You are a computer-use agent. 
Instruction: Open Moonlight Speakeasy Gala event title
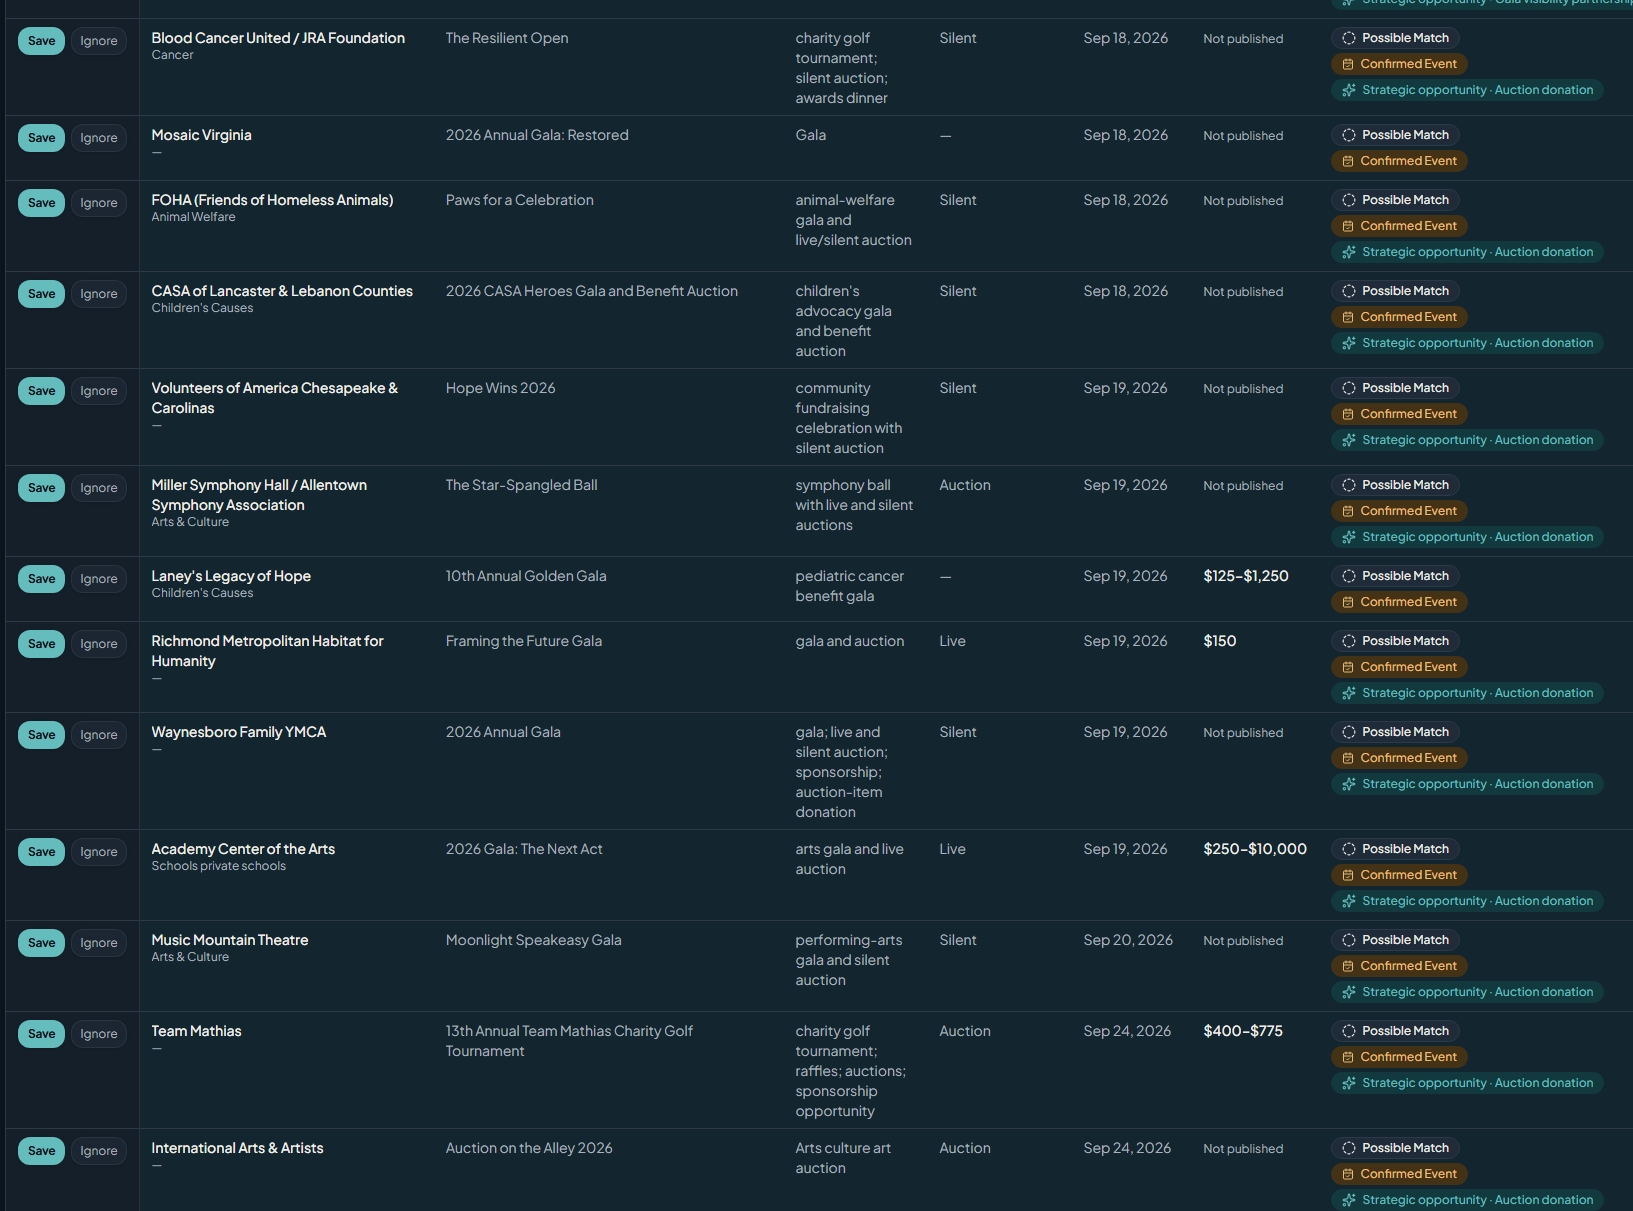[x=534, y=940]
